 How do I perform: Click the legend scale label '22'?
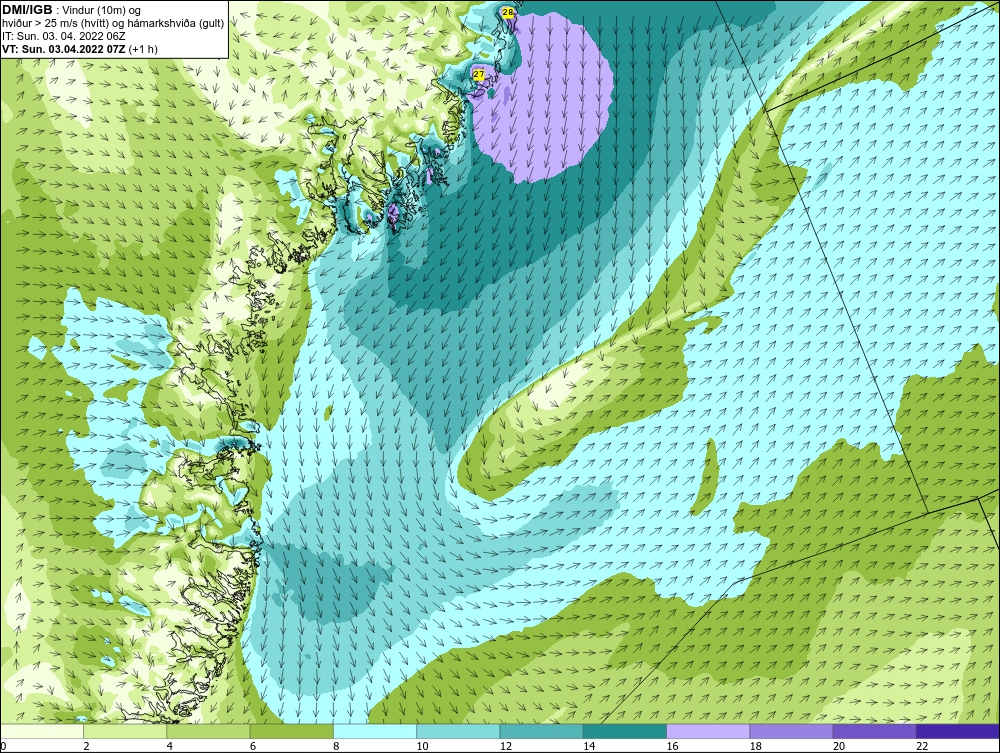922,747
